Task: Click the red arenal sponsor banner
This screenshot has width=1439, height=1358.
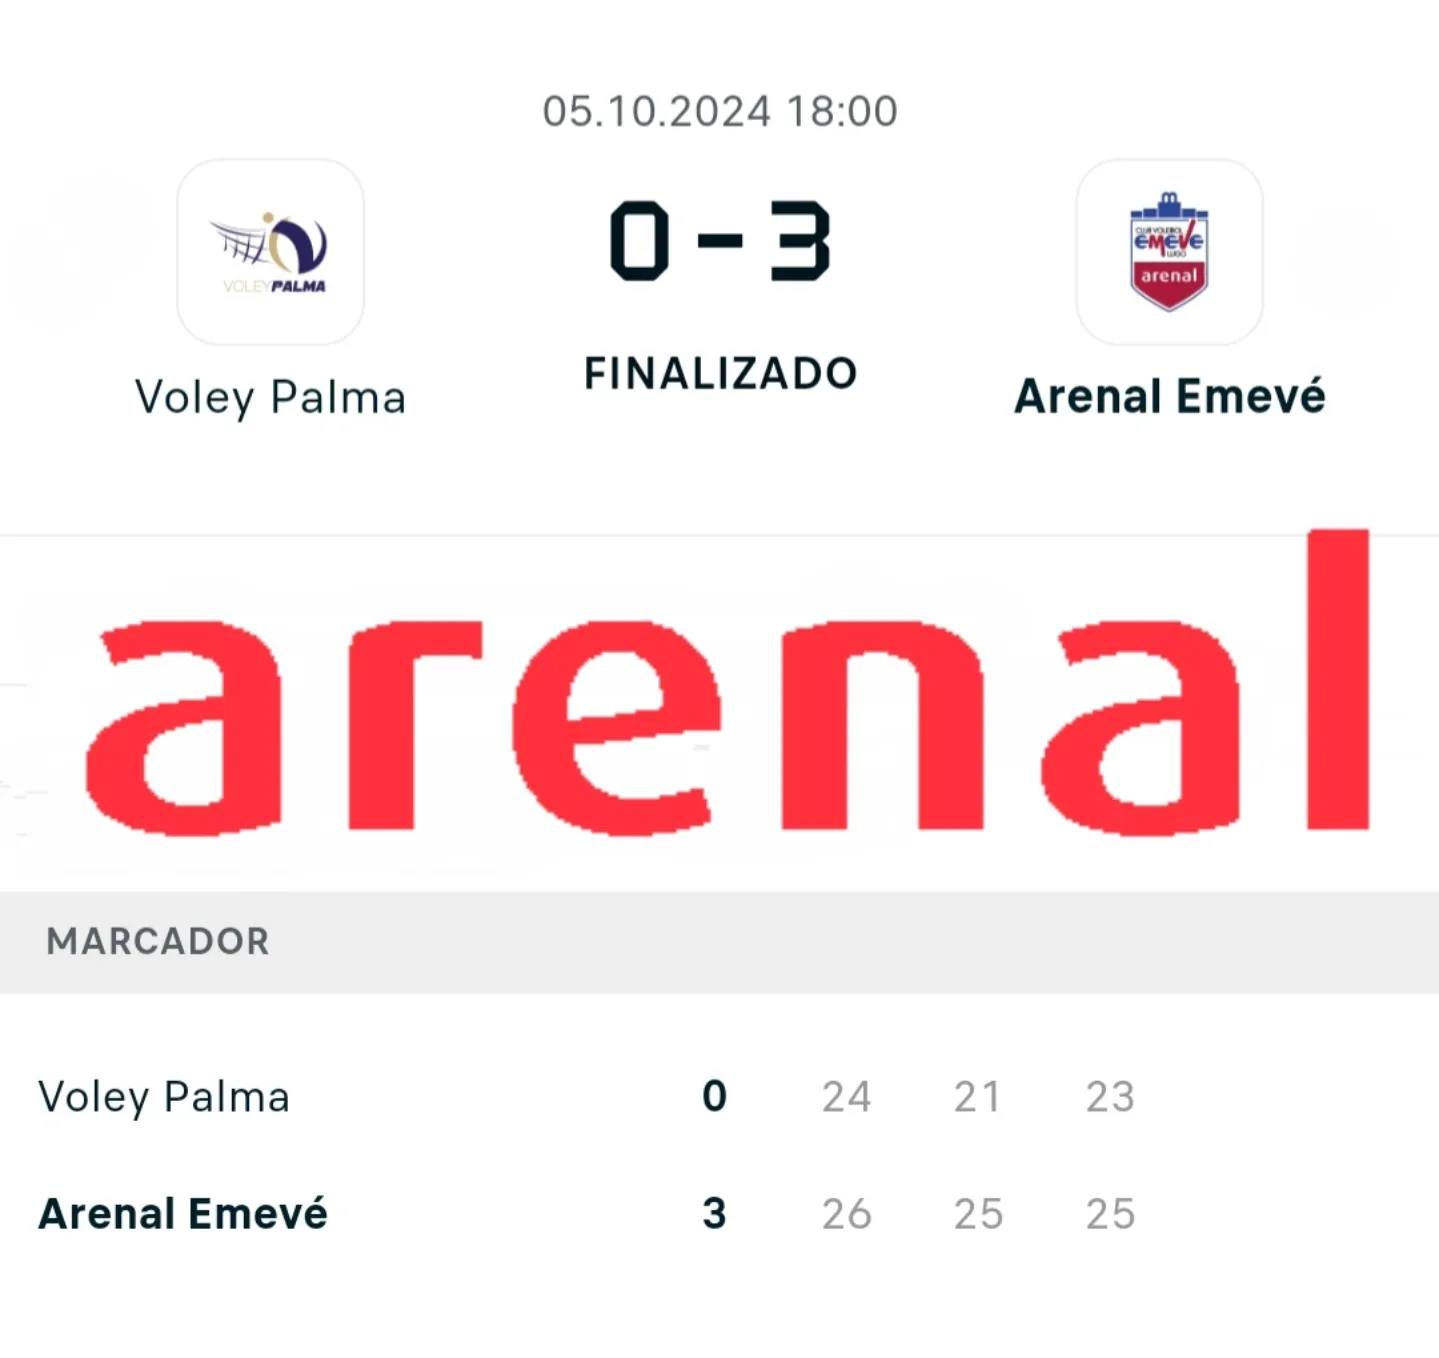Action: 720,710
